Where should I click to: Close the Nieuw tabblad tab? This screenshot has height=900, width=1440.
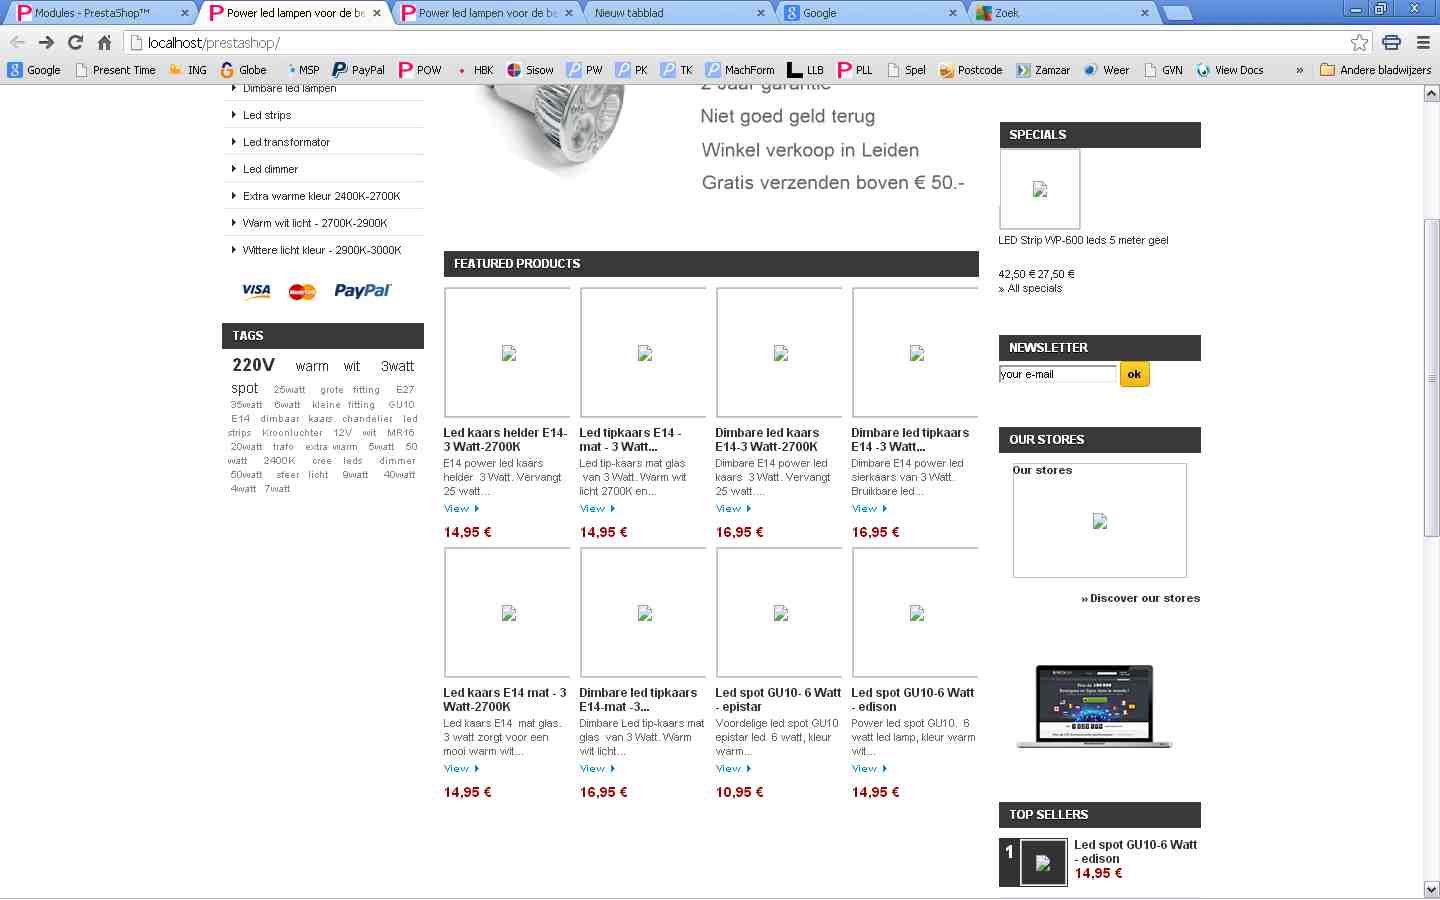click(761, 13)
